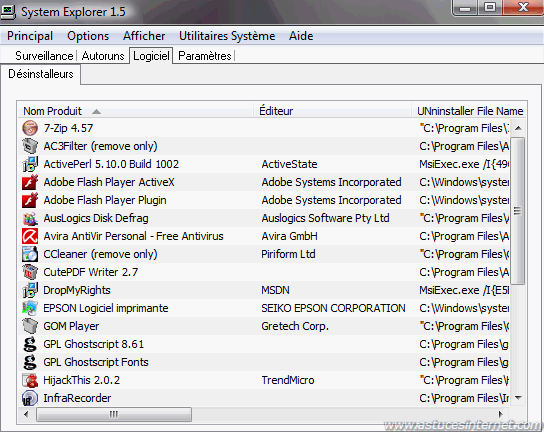The width and height of the screenshot is (544, 432).
Task: Click Auslogics Software Pty Ltd cell
Action: click(x=325, y=218)
